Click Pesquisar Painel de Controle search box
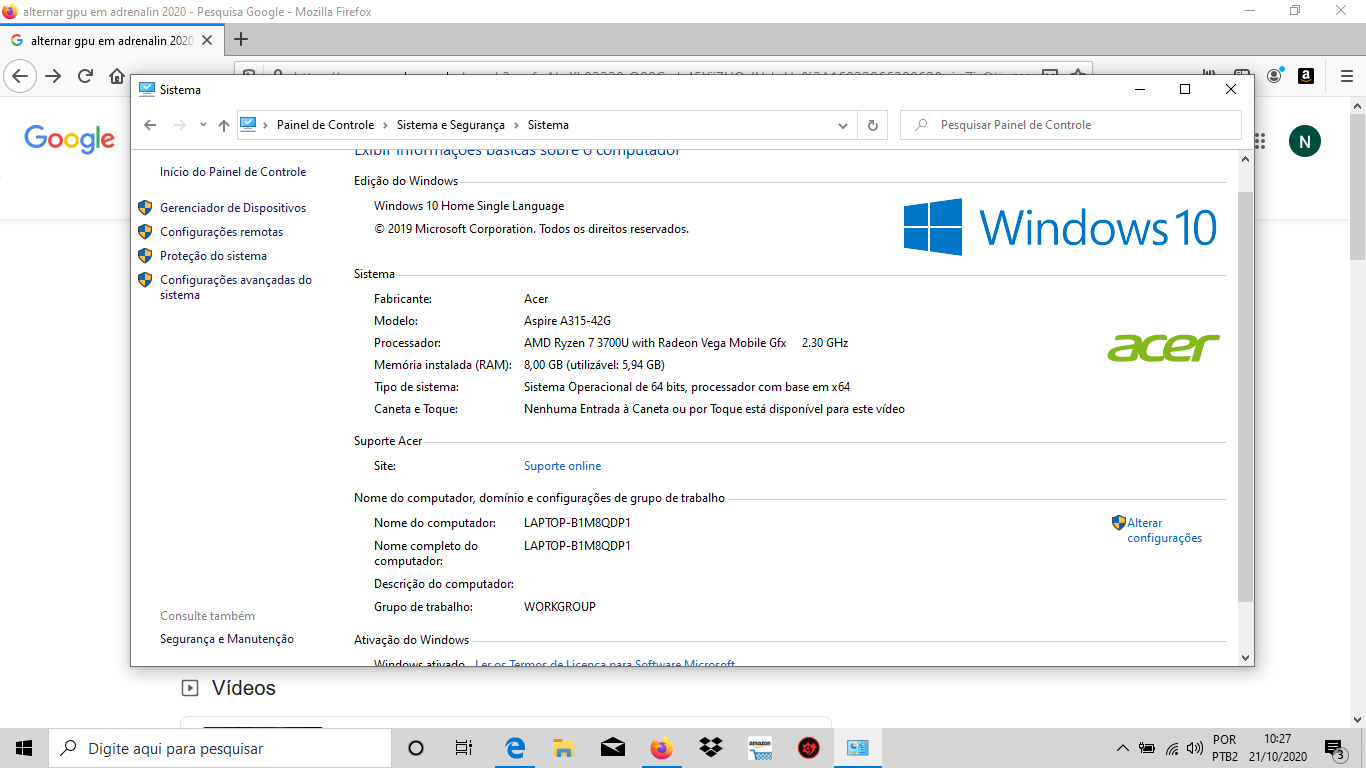1366x768 pixels. [1071, 125]
